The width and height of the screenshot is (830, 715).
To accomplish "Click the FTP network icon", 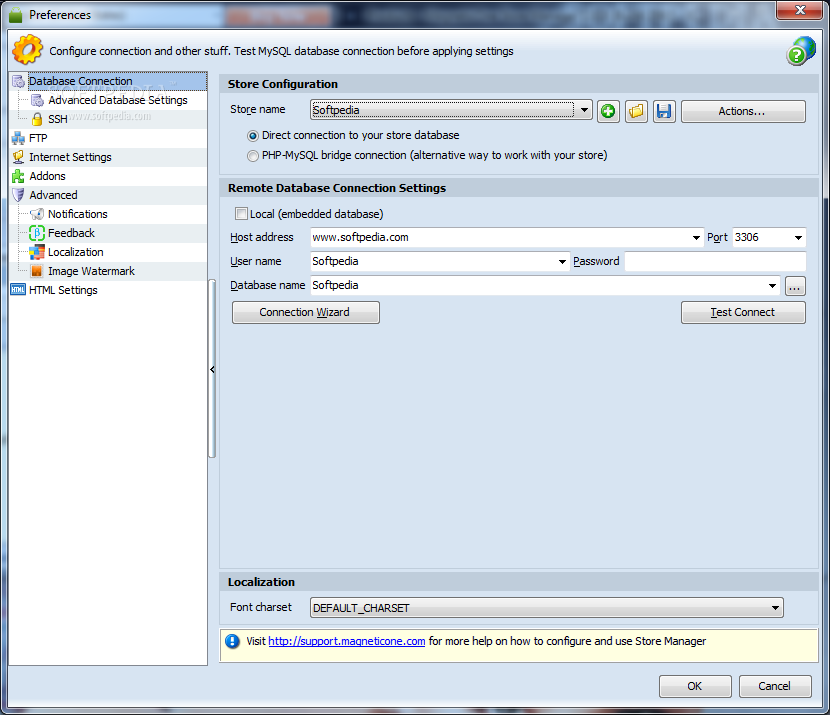I will point(19,138).
